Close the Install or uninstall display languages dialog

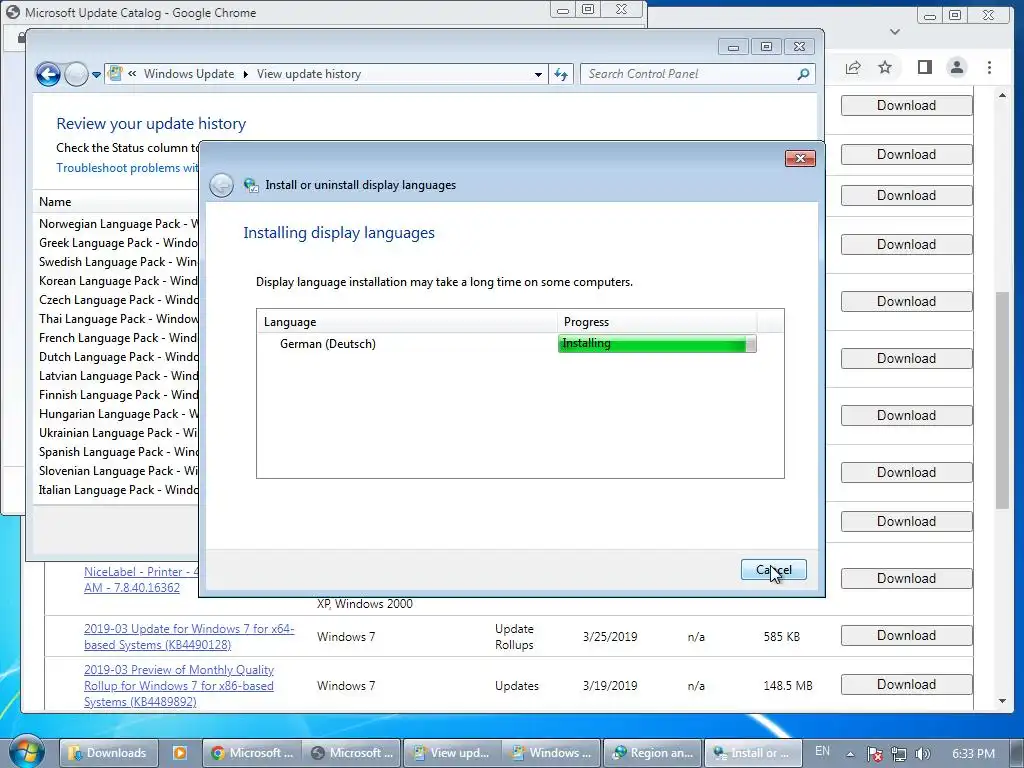point(800,158)
